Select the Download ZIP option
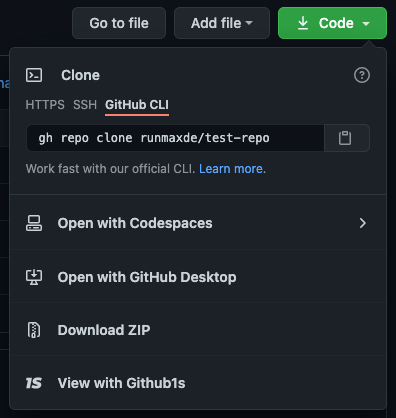The image size is (396, 418). (x=198, y=330)
